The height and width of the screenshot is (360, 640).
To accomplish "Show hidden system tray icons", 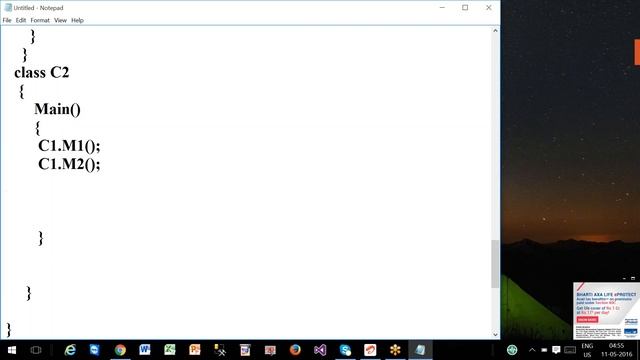I will point(532,350).
